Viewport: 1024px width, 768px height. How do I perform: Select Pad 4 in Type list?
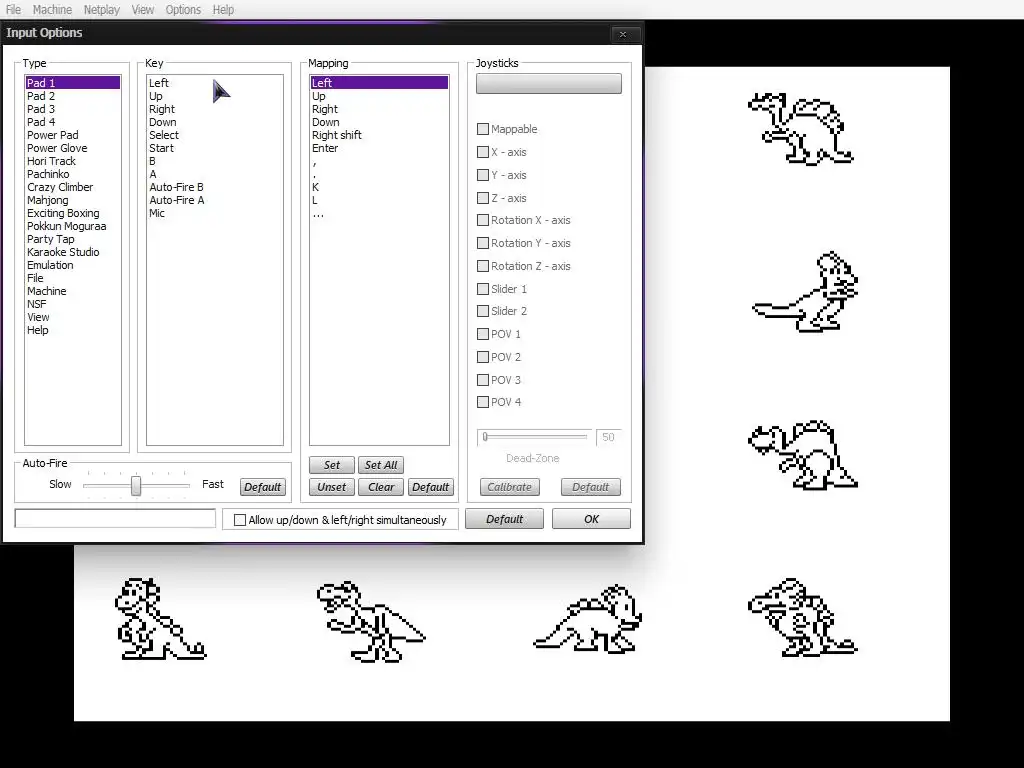click(72, 122)
